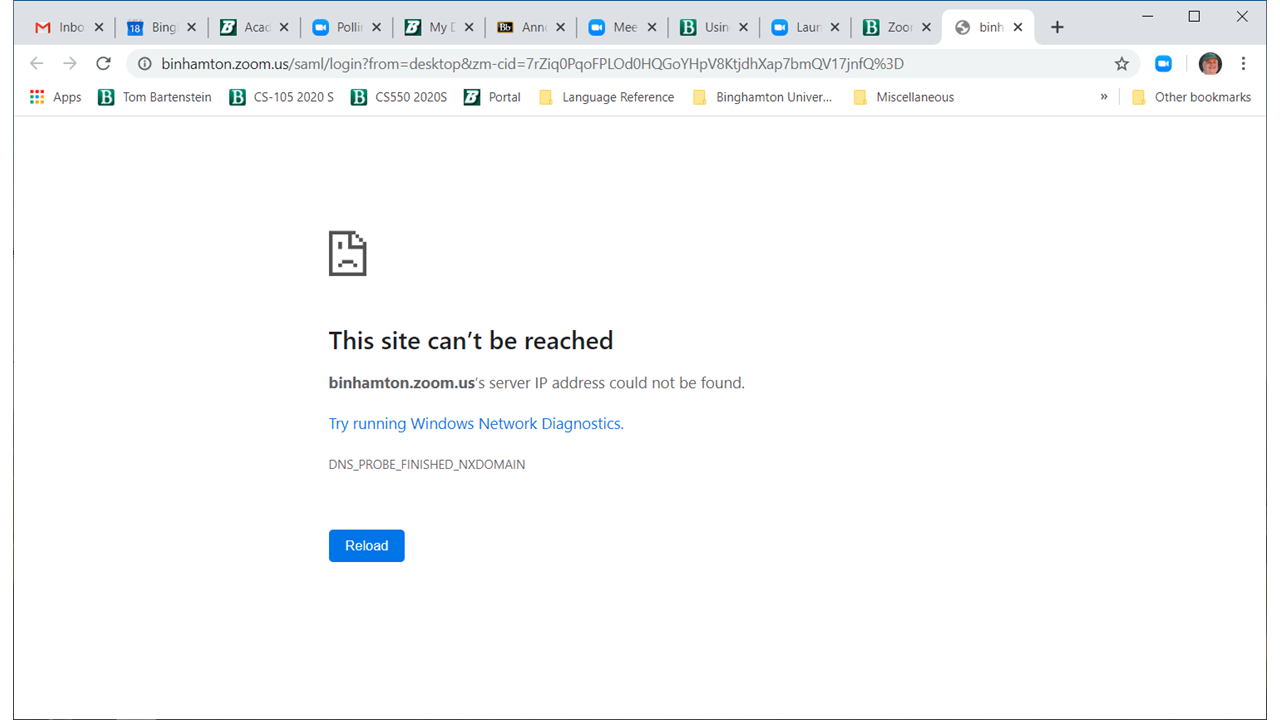Click the address bar URL field
This screenshot has width=1280, height=720.
pos(600,64)
